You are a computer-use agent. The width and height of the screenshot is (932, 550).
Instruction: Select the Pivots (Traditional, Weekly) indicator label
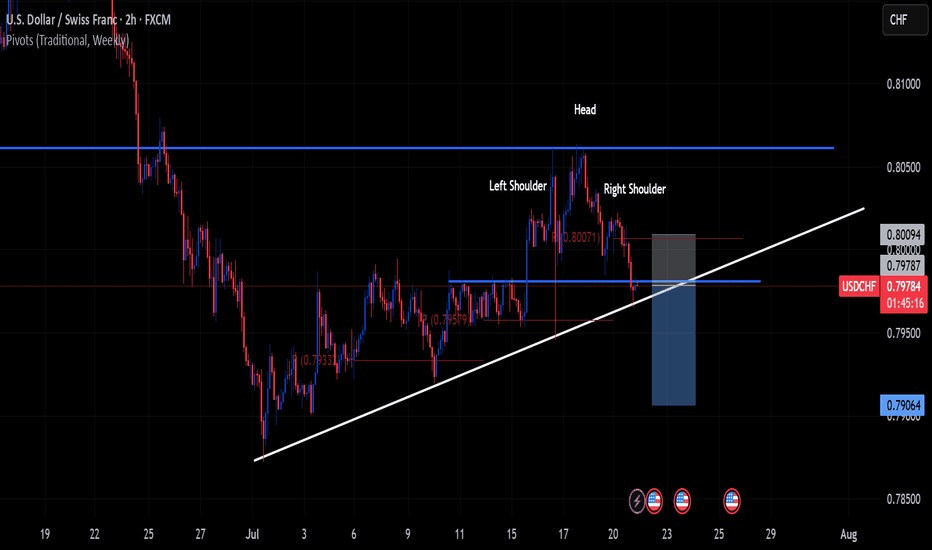click(x=67, y=40)
